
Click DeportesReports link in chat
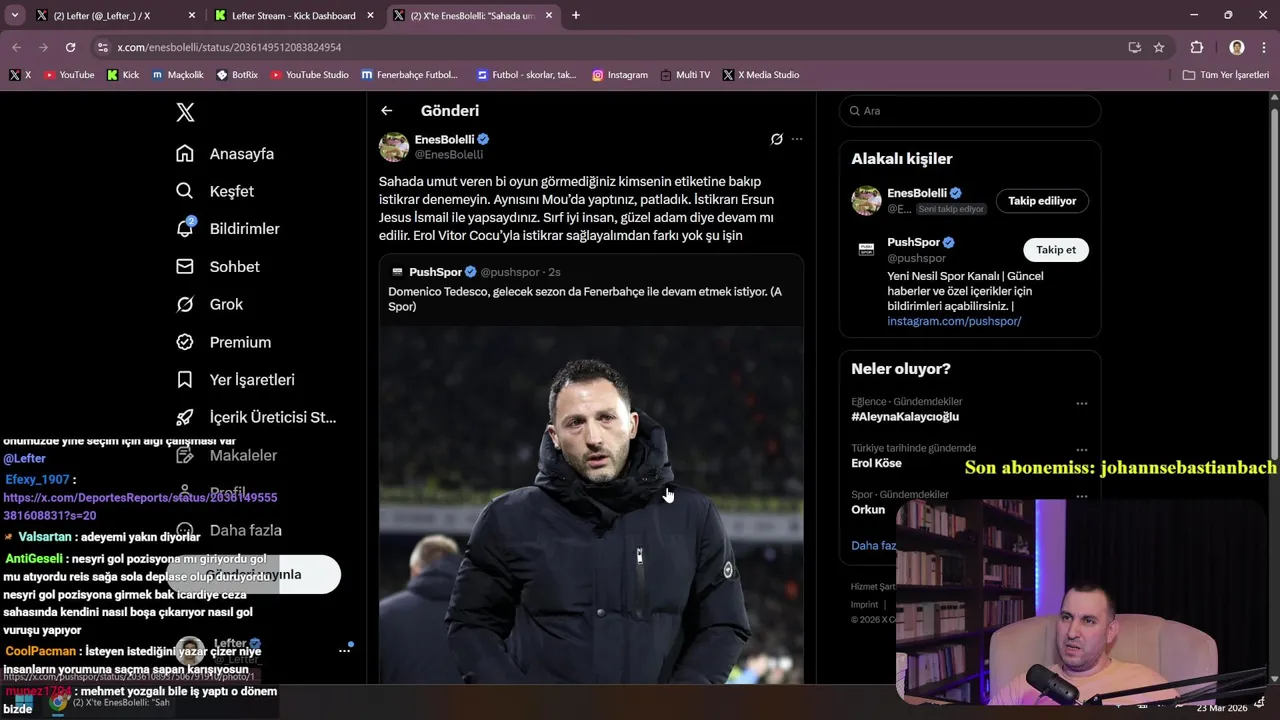[x=140, y=506]
